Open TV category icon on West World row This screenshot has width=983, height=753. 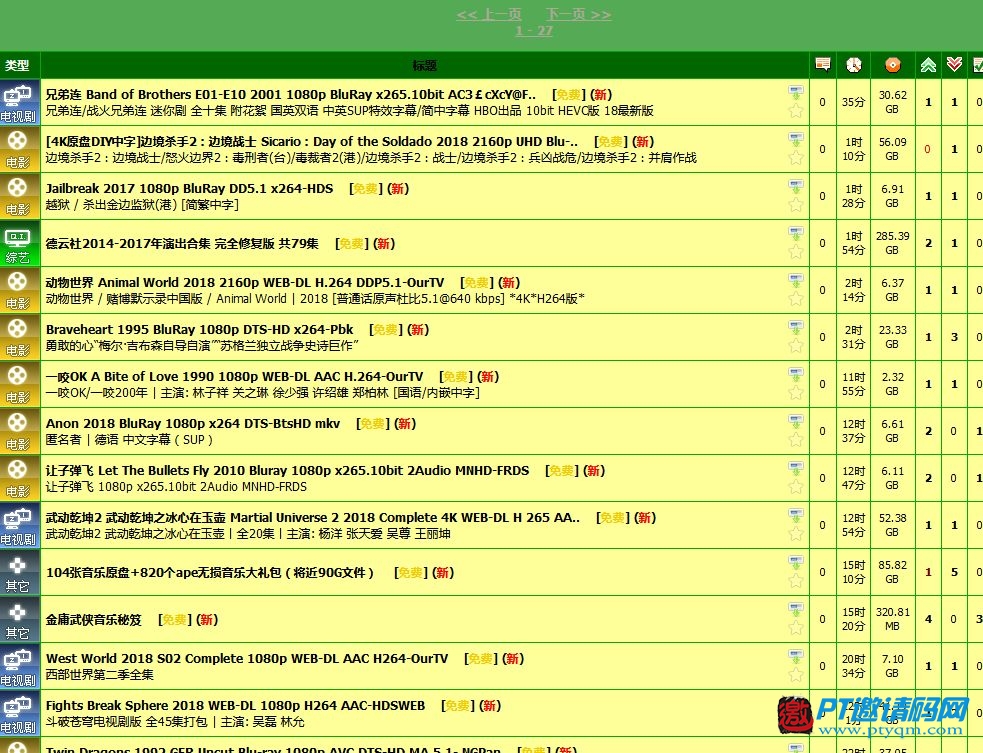[x=19, y=666]
